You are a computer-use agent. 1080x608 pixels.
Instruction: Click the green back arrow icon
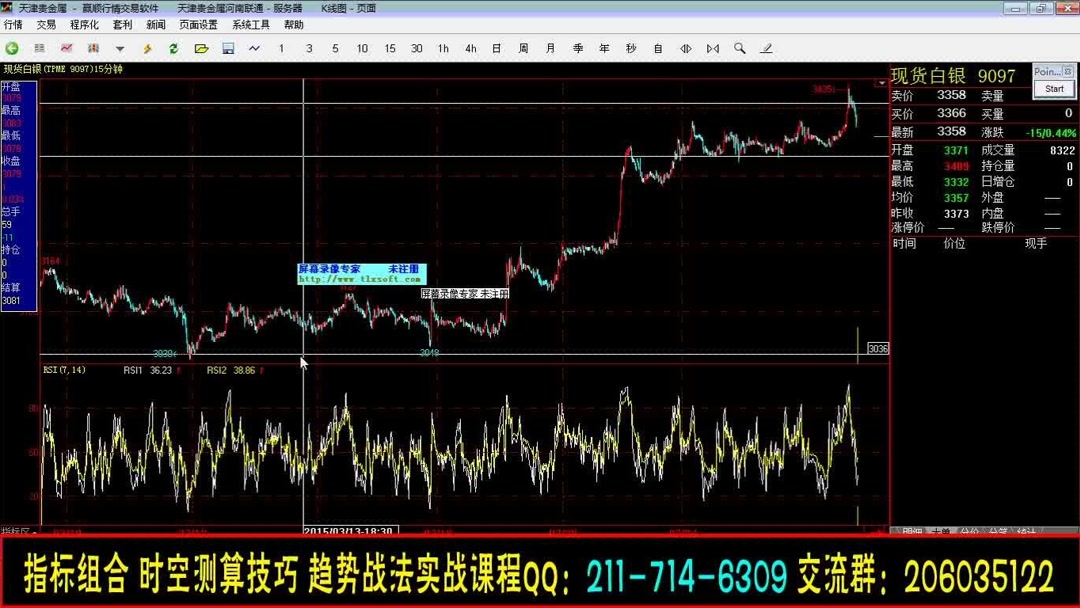10,48
